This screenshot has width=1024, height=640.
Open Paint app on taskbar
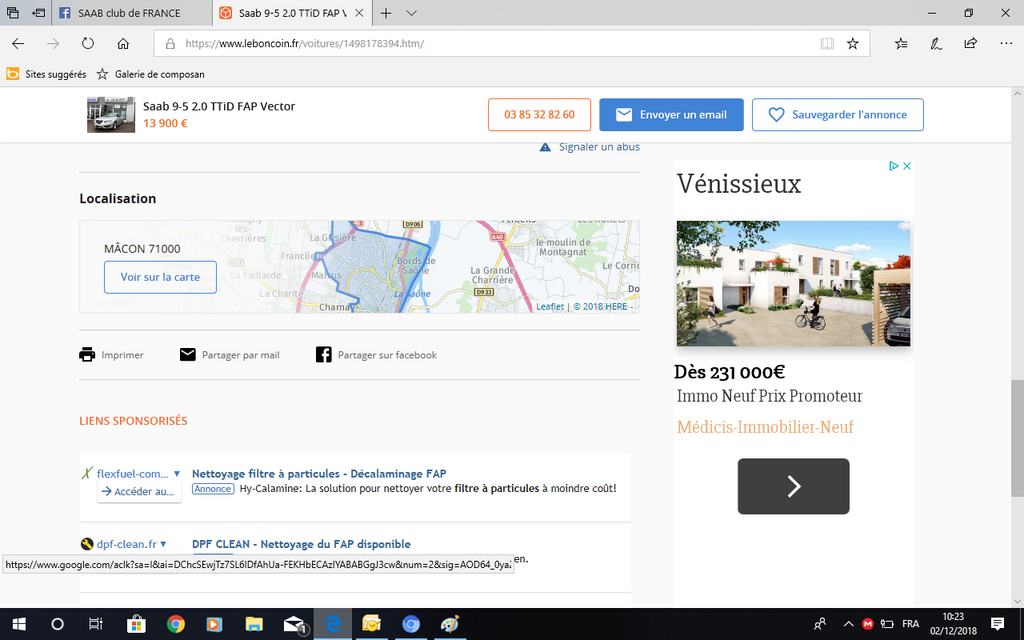[x=450, y=624]
